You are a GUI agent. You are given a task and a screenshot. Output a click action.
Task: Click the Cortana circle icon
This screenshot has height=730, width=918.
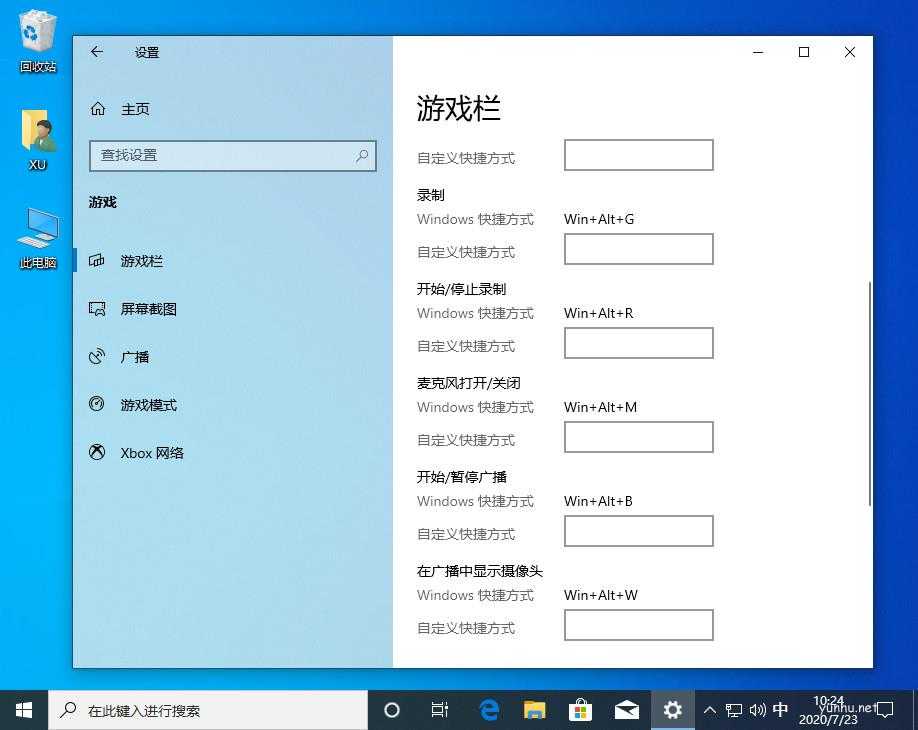pos(392,709)
